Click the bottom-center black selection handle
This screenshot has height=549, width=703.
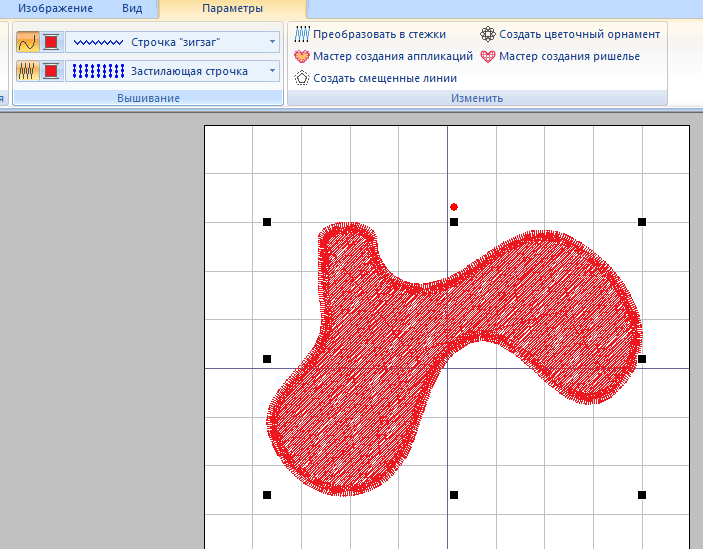454,495
